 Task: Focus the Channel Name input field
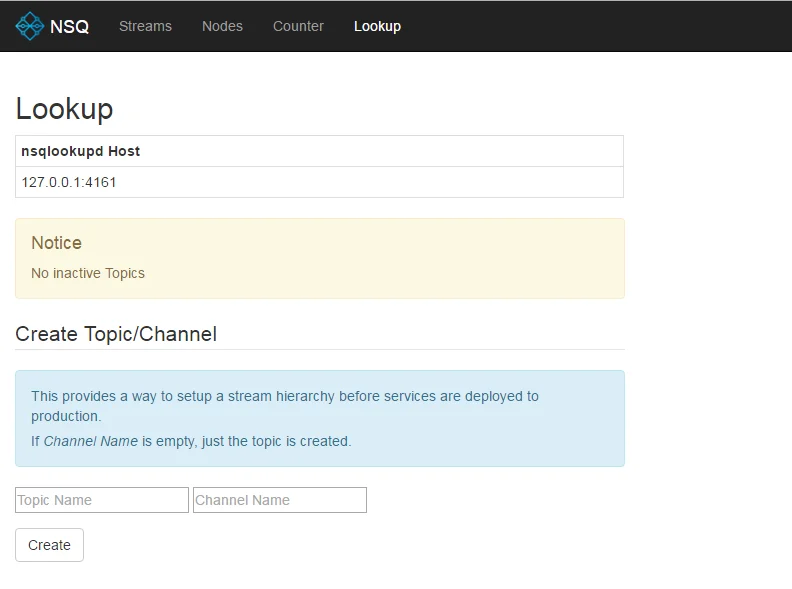[x=280, y=500]
